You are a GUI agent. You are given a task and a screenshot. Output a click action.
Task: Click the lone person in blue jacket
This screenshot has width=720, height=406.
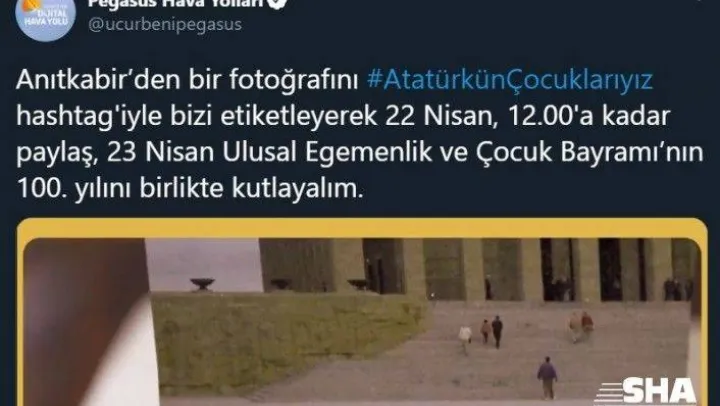click(547, 378)
